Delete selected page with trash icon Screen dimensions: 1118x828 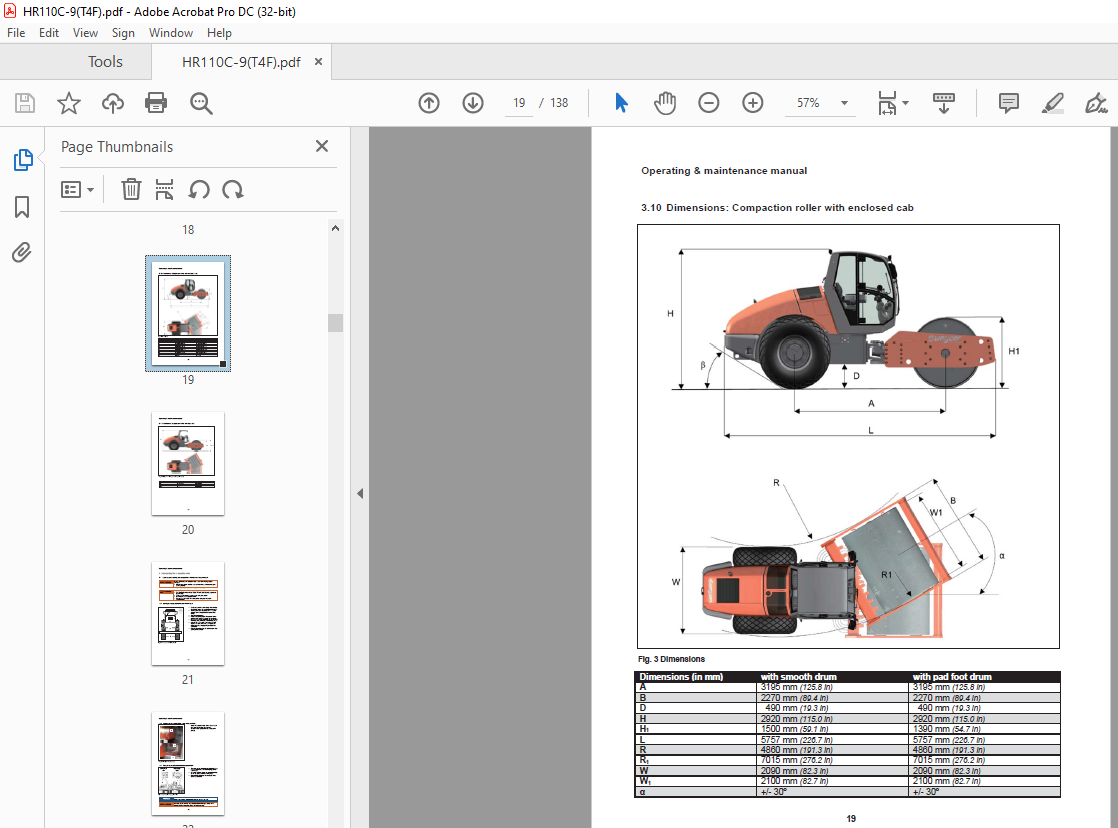131,190
